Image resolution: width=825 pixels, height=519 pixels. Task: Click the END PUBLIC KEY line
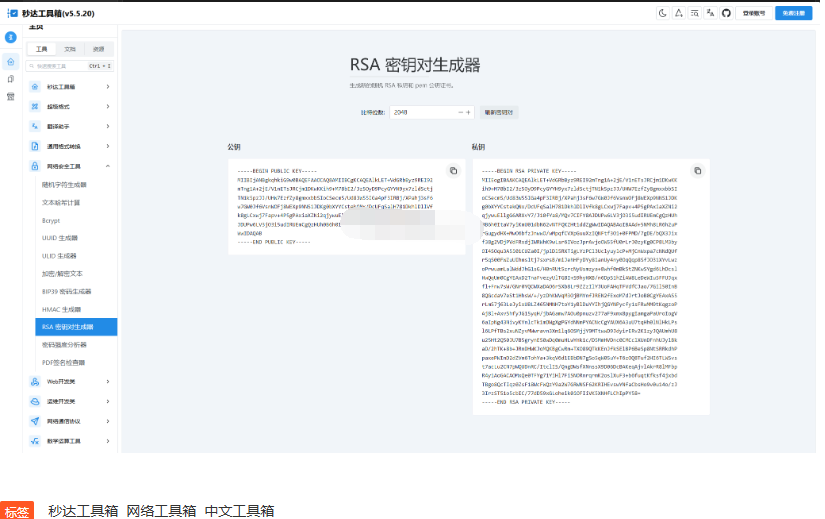coord(274,242)
